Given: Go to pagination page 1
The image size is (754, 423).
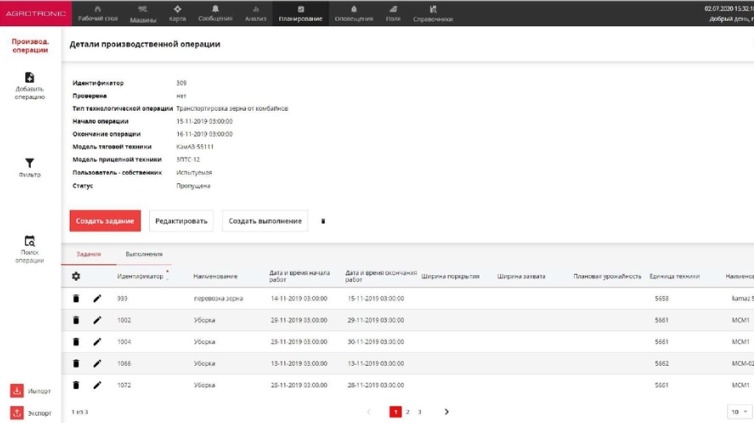Looking at the screenshot, I should click(x=395, y=411).
